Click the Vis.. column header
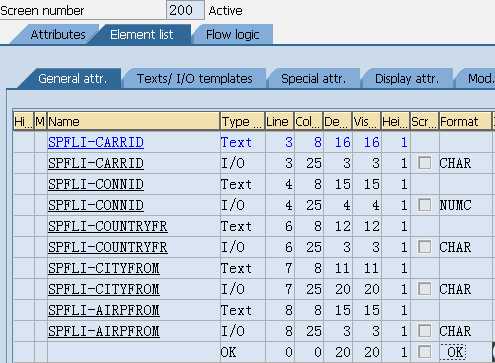Screen dimensions: 495x363 point(366,122)
